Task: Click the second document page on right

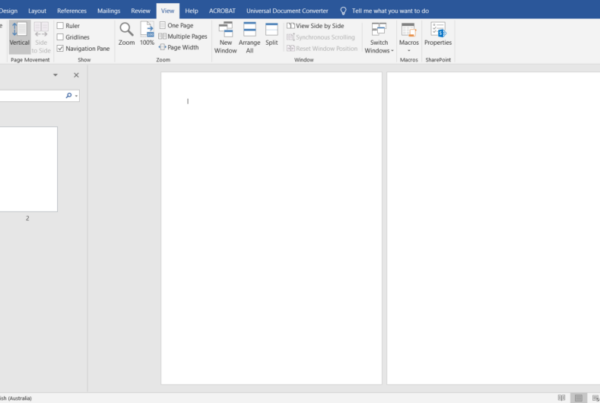Action: (493, 228)
